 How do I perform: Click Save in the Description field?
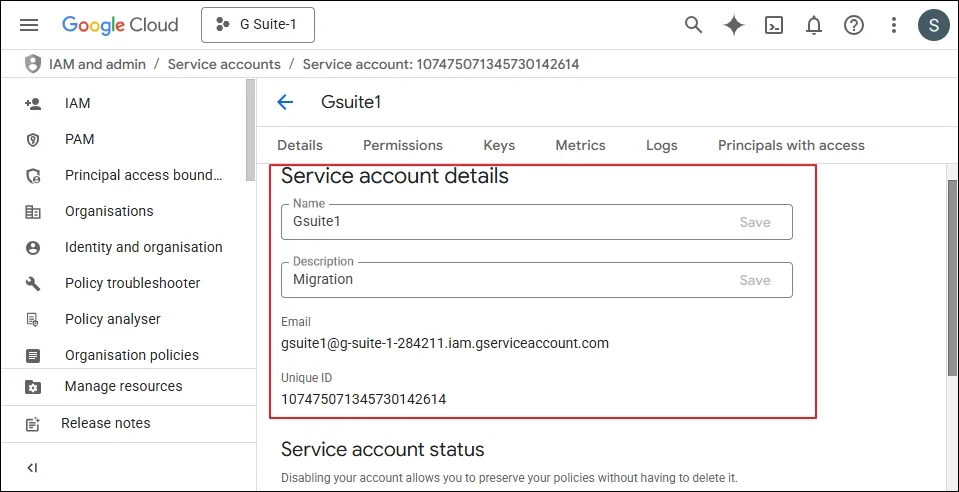tap(755, 280)
